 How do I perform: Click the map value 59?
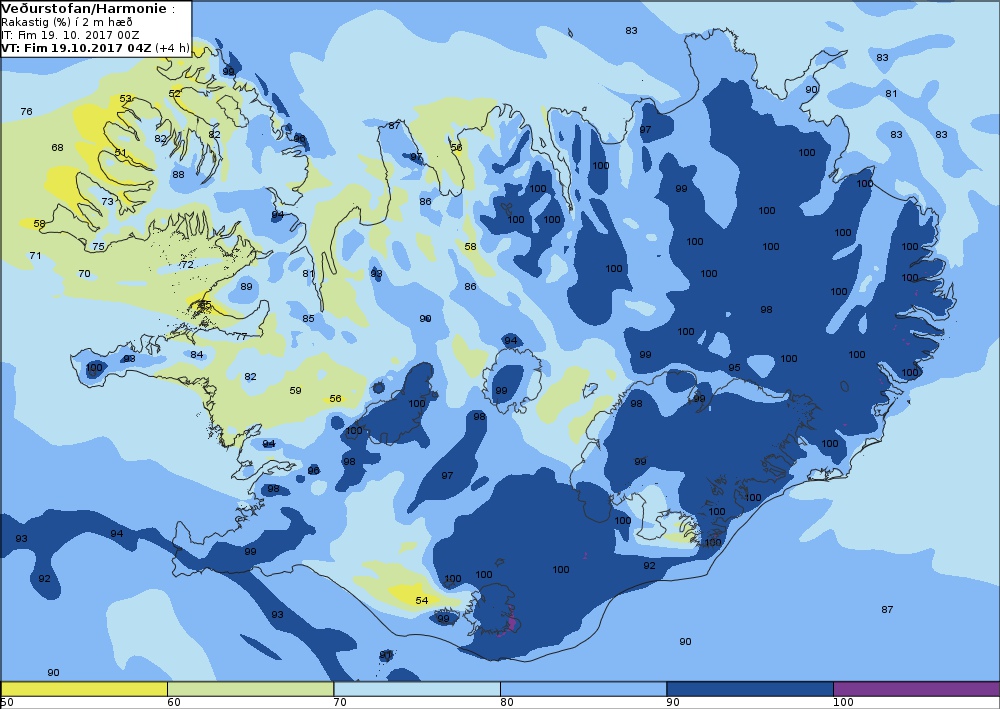(x=295, y=390)
